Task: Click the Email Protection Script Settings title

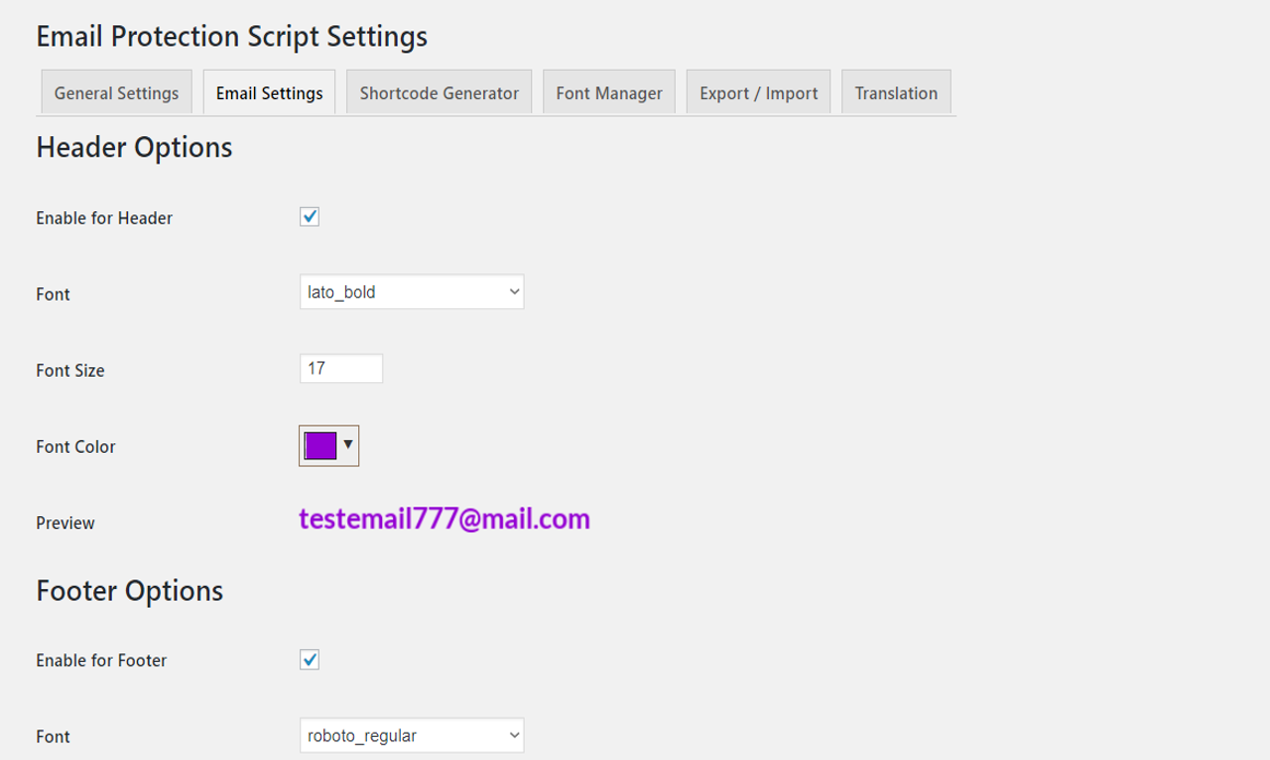Action: [231, 36]
